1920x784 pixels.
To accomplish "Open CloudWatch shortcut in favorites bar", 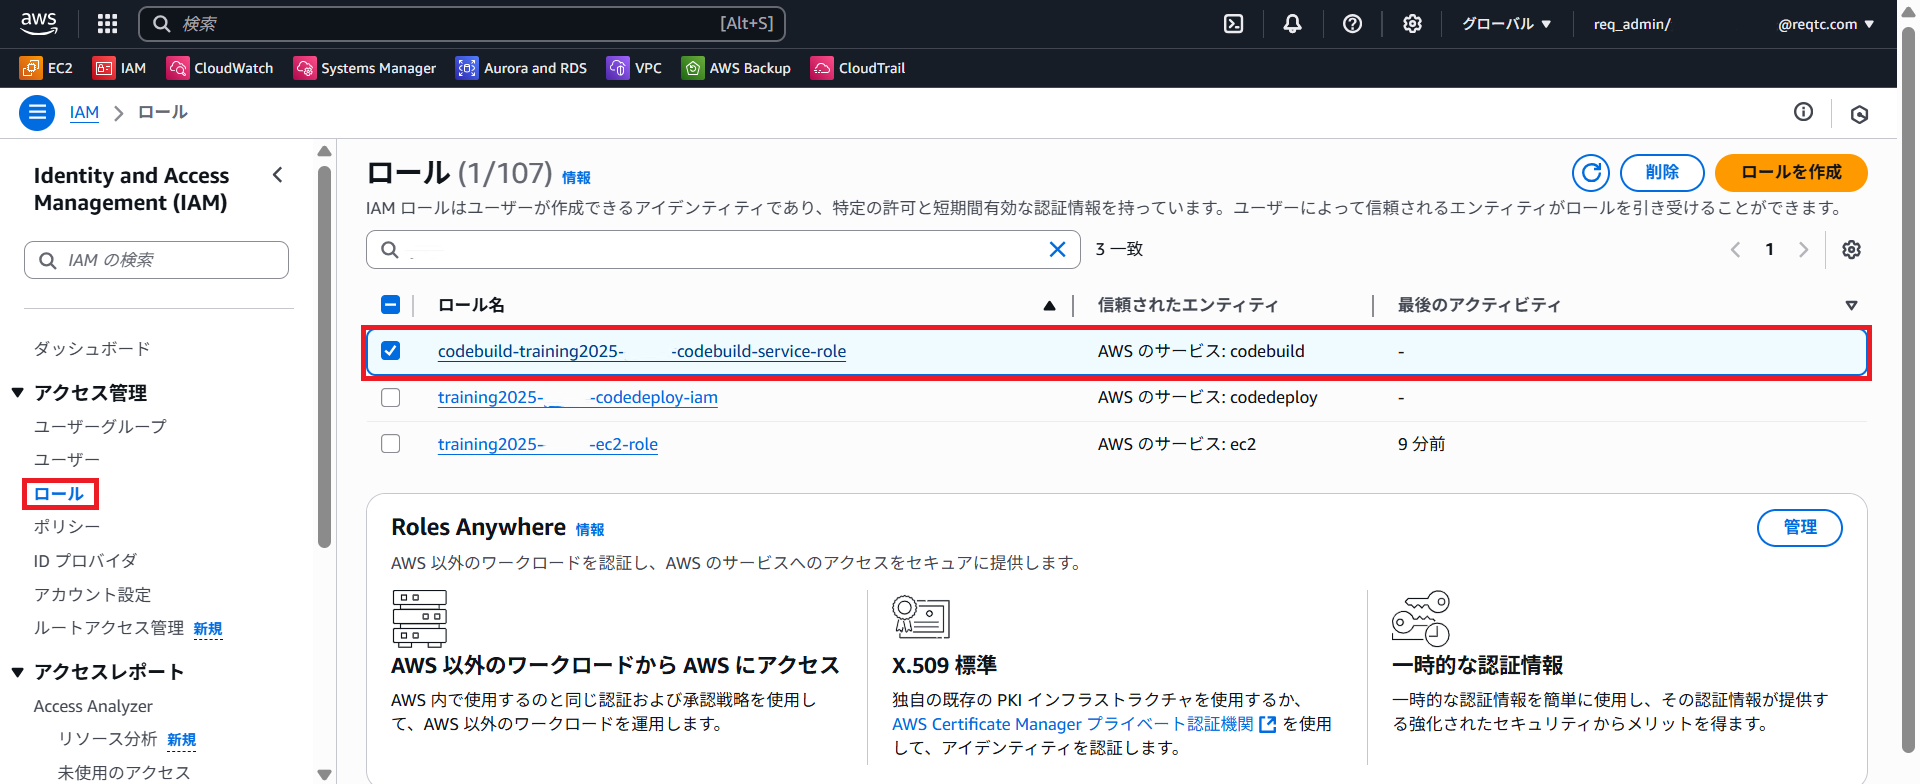I will 220,68.
